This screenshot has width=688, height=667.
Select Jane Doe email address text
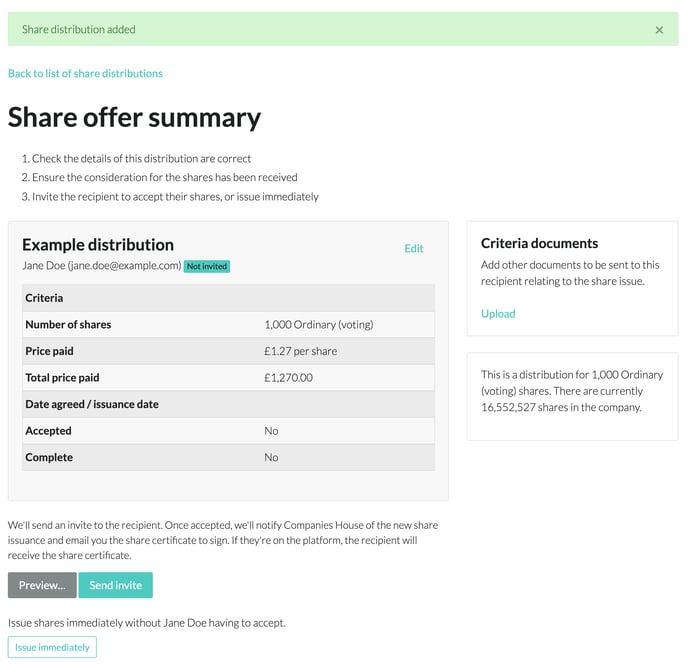click(x=124, y=265)
